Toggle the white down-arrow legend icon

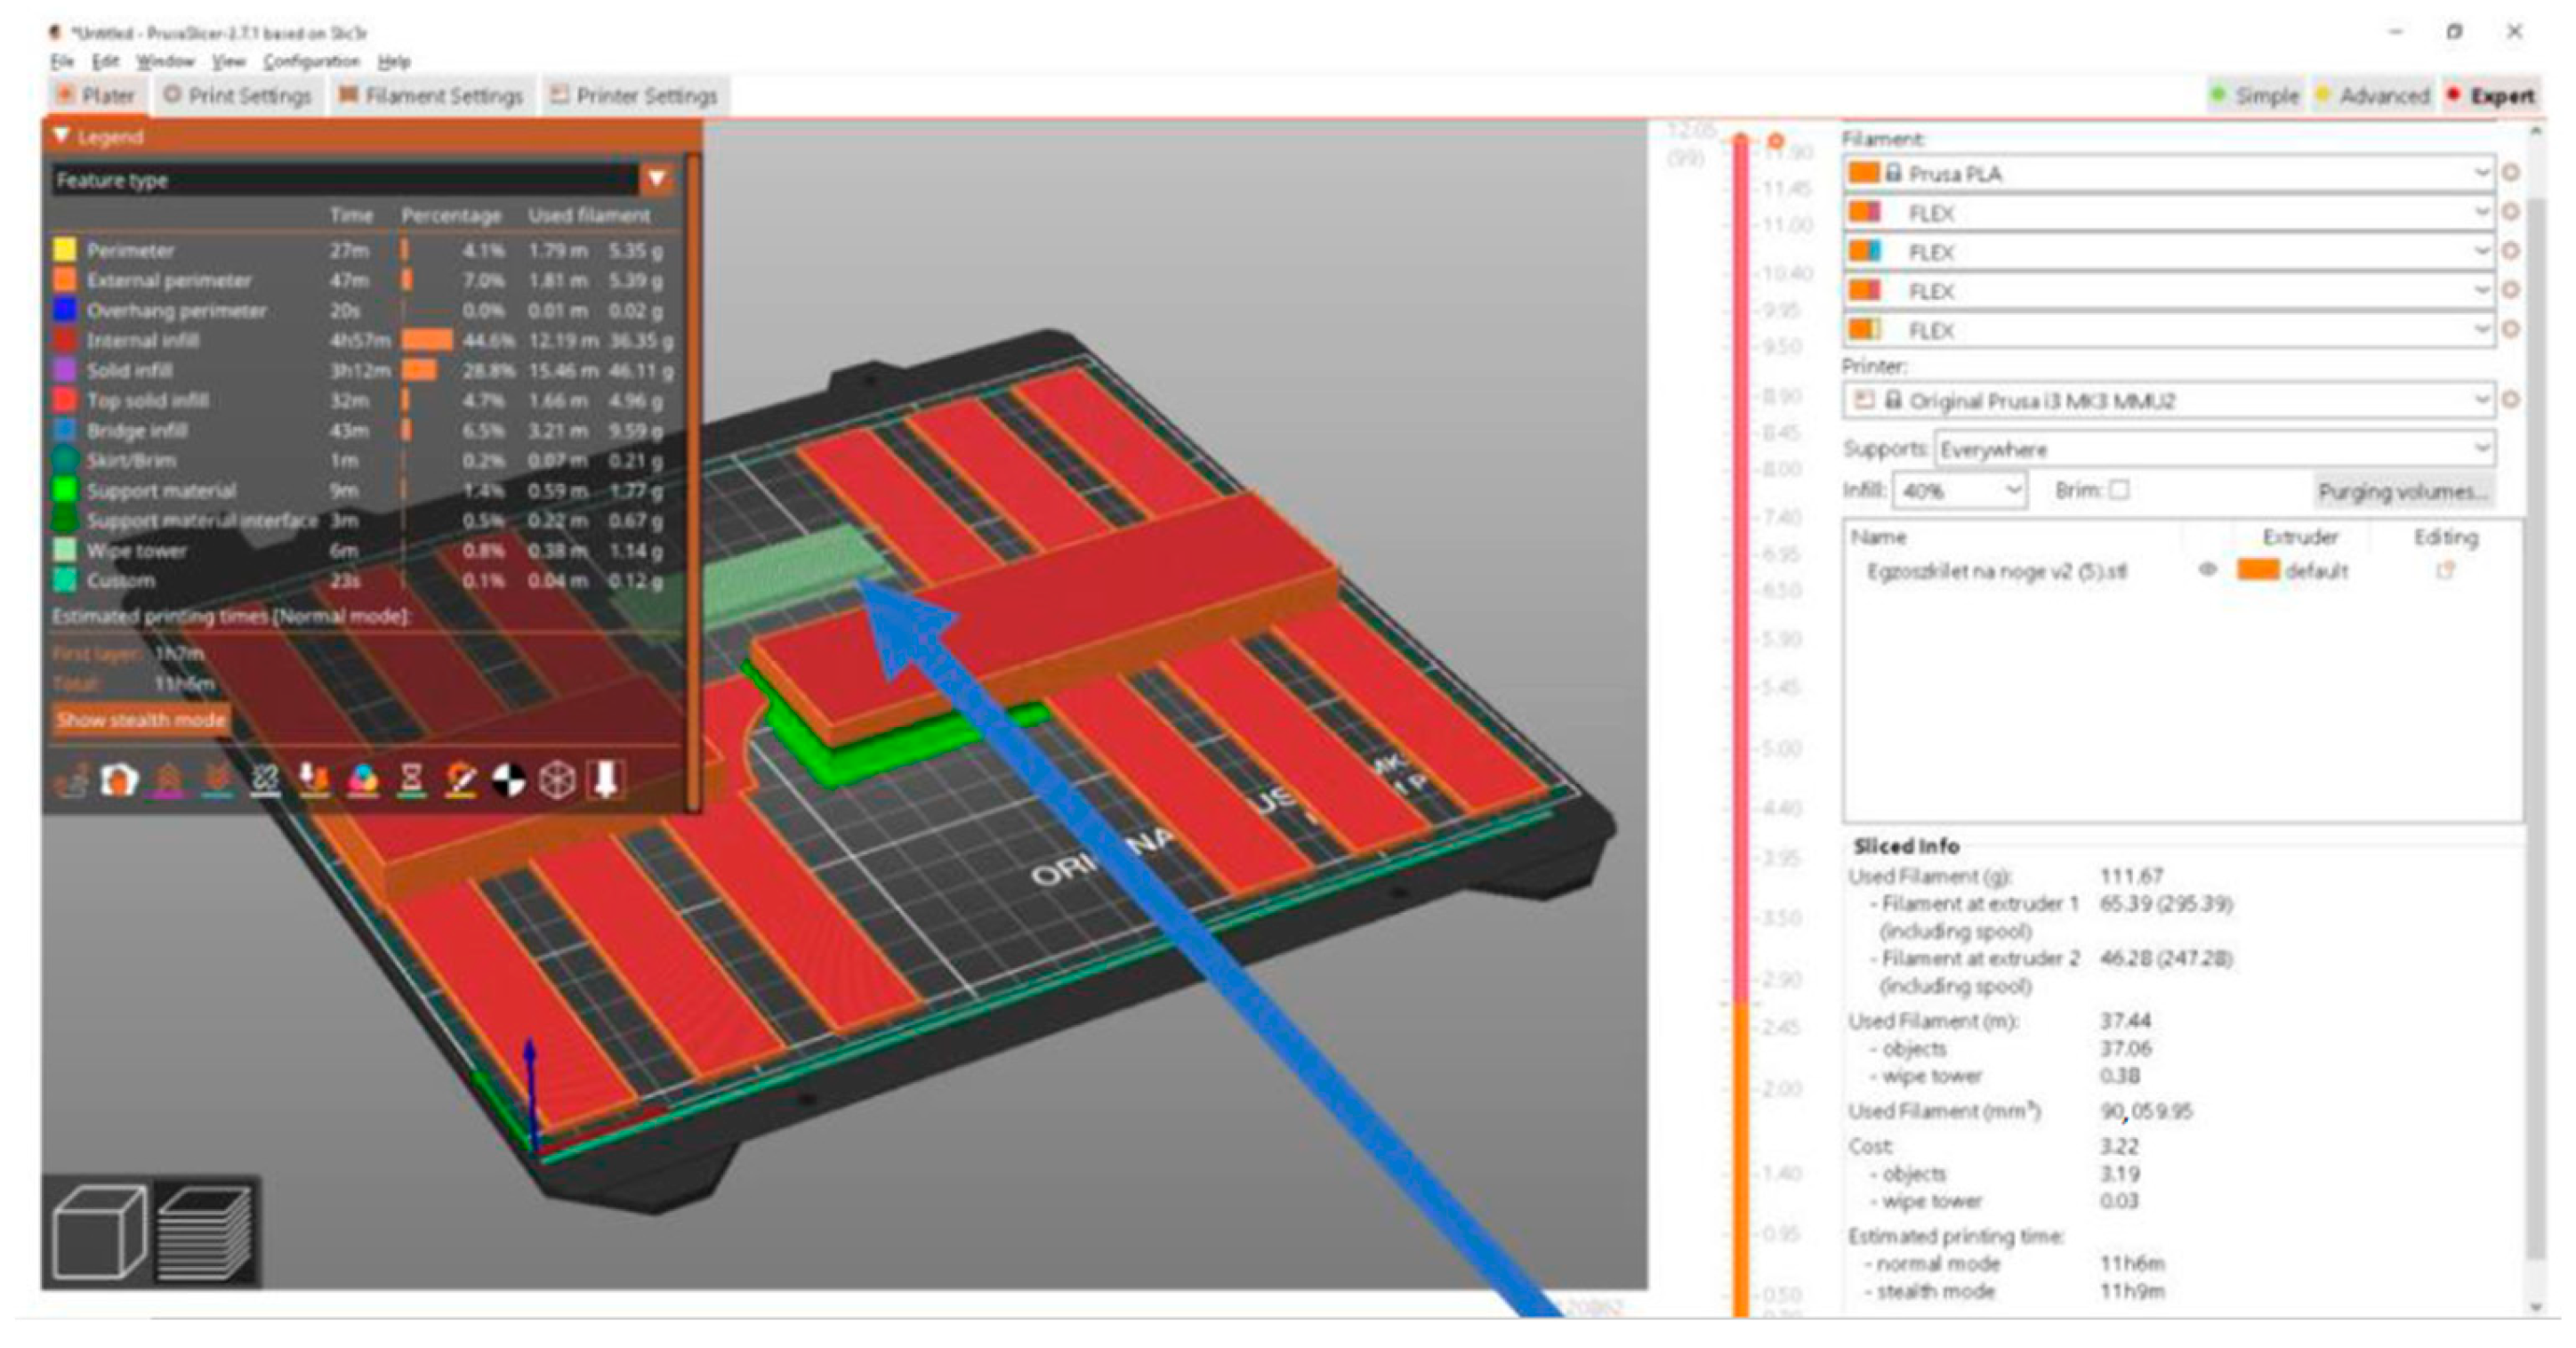(x=606, y=779)
